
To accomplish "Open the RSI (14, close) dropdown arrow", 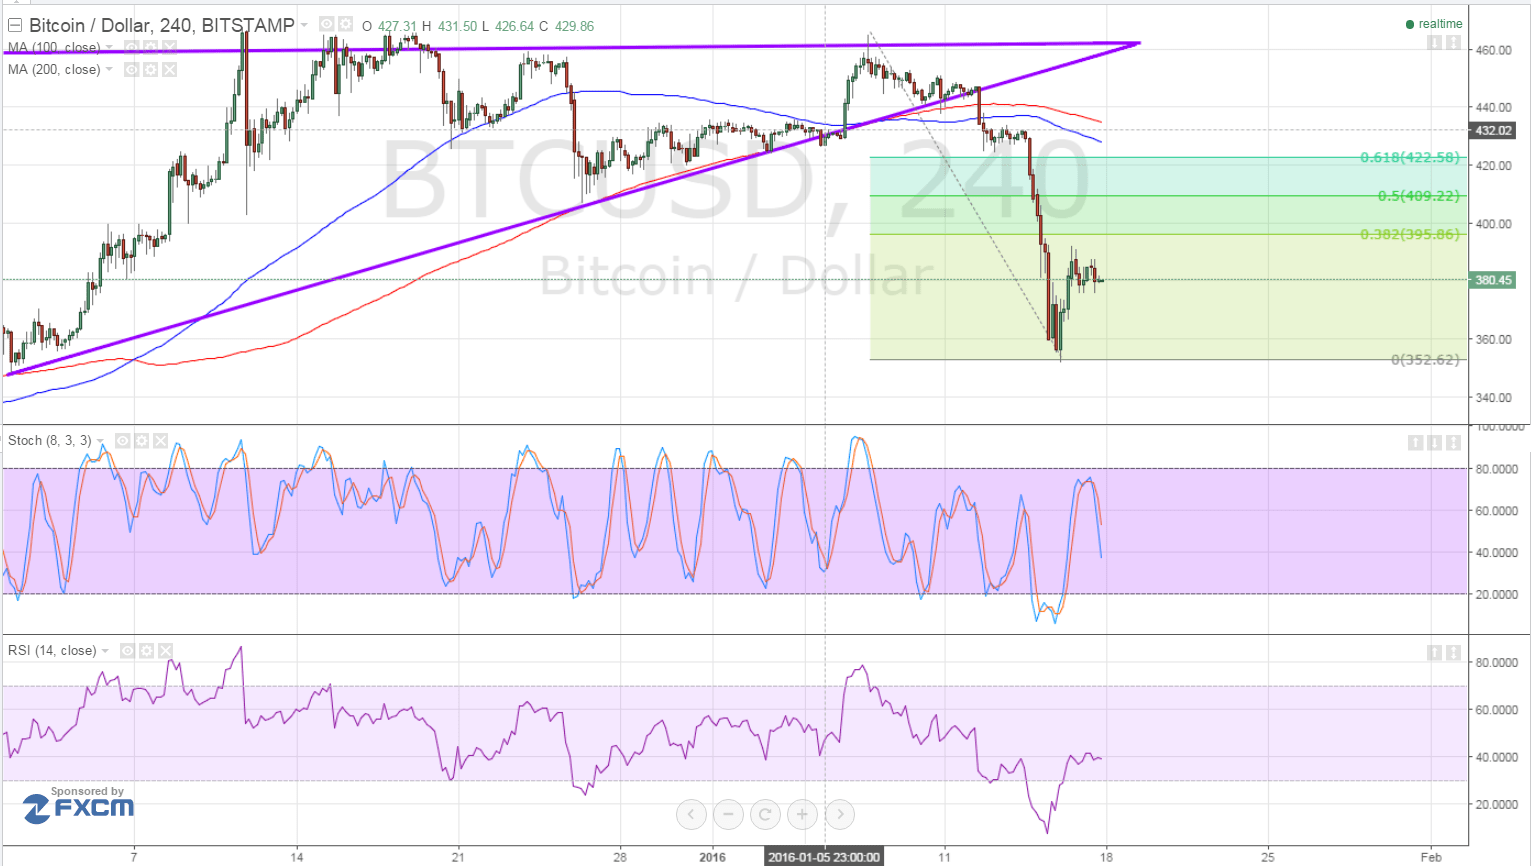I will point(106,651).
